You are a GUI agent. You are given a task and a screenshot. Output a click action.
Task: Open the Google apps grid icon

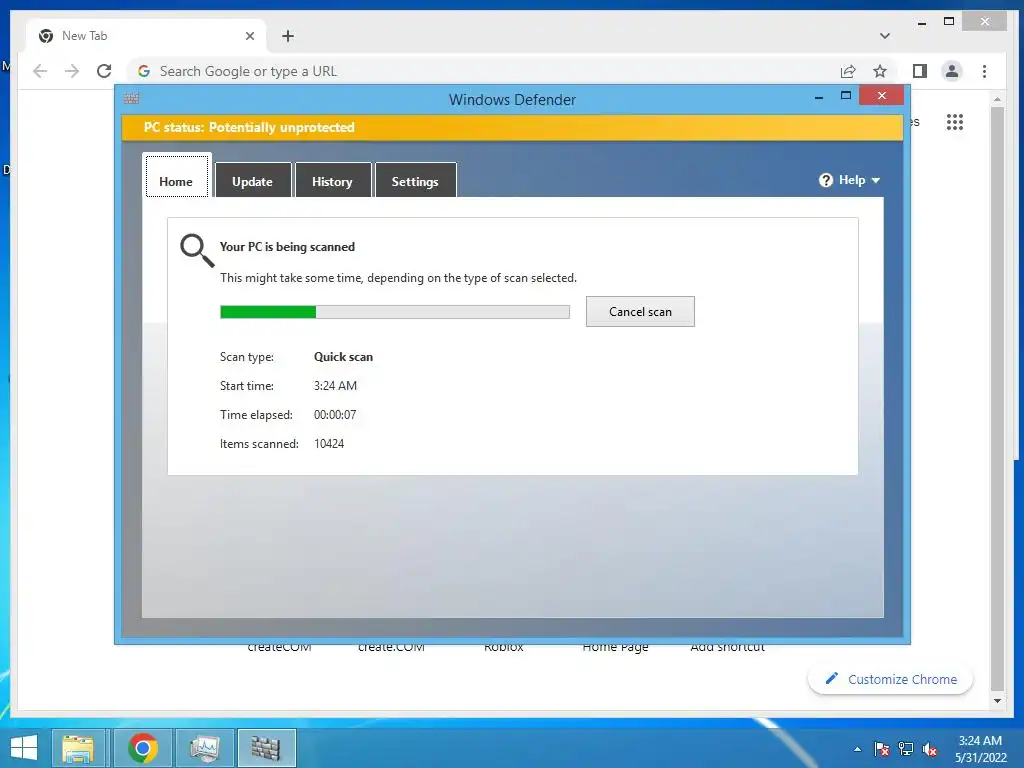click(955, 122)
